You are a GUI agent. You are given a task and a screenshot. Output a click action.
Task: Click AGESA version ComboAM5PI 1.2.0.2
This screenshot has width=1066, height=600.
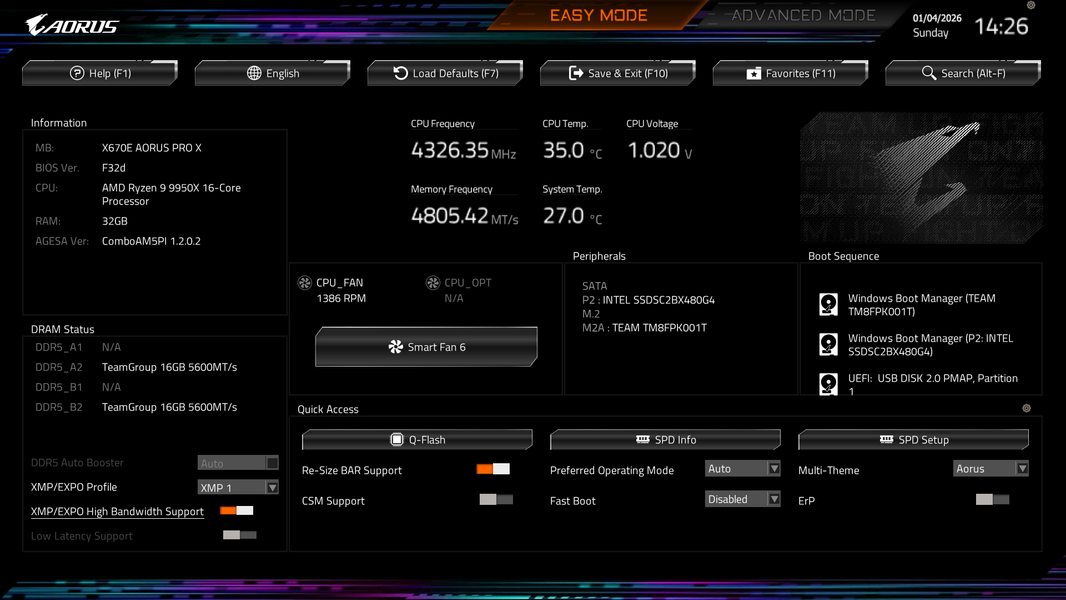(x=151, y=241)
